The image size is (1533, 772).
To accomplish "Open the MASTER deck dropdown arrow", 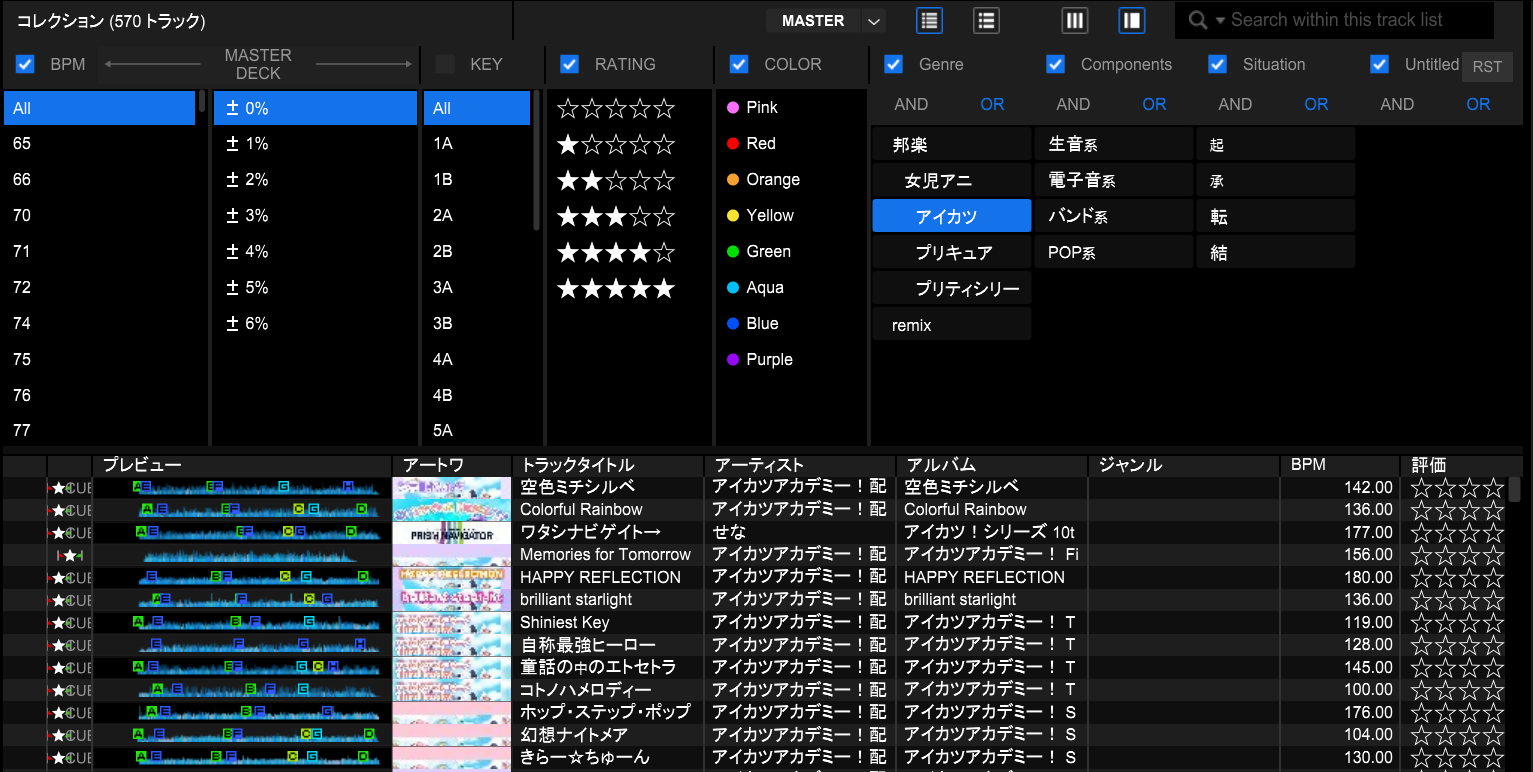I will click(x=874, y=21).
